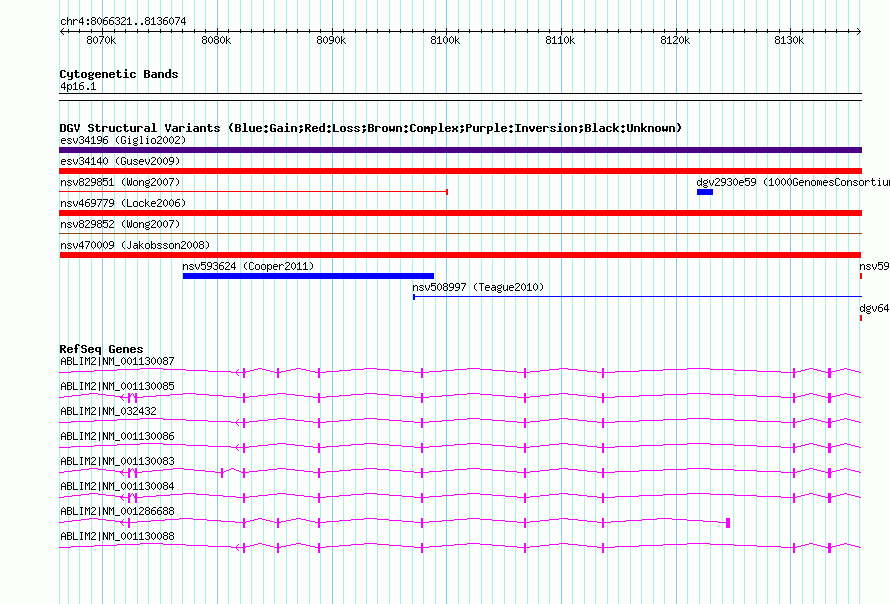The width and height of the screenshot is (890, 604).
Task: Click the 4p16.1 band label
Action: click(x=78, y=86)
